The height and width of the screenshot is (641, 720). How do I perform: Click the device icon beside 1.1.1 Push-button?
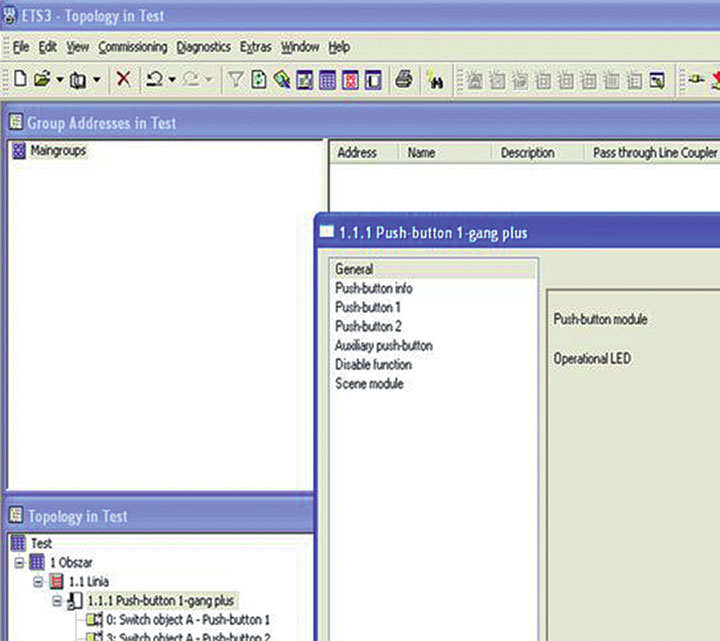[75, 601]
